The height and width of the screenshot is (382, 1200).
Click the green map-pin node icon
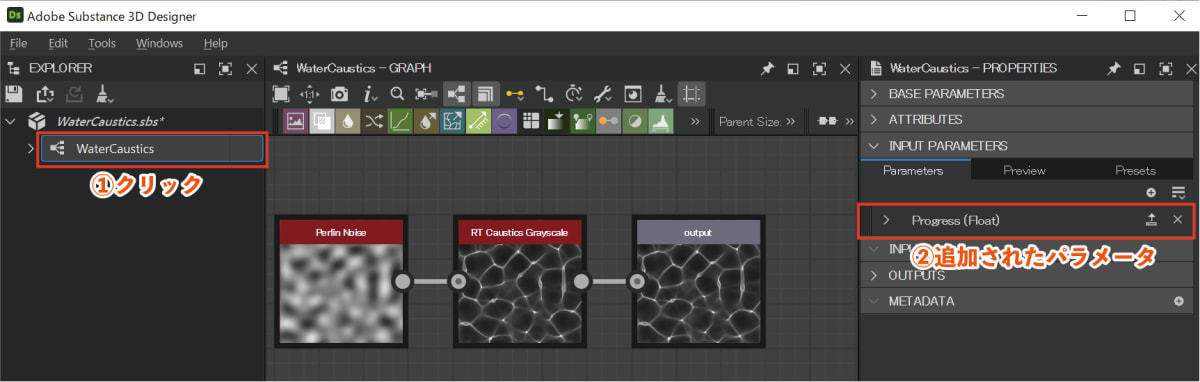coord(583,122)
